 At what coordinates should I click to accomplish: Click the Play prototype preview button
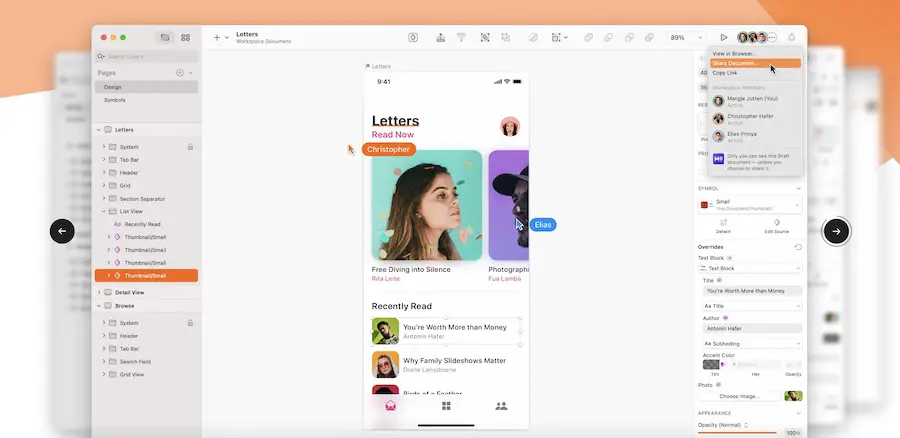coord(724,37)
